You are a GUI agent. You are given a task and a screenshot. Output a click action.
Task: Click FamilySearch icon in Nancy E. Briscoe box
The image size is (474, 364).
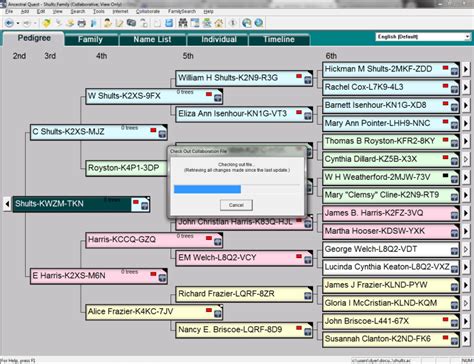pyautogui.click(x=308, y=332)
